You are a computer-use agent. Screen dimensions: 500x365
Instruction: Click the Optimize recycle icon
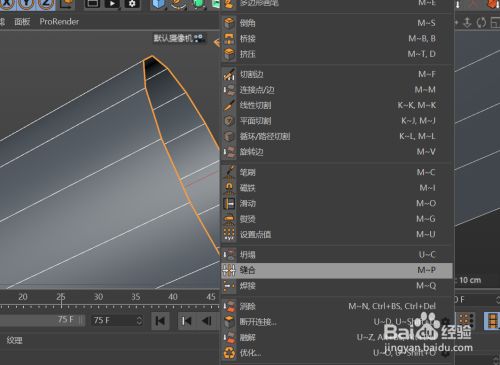tap(229, 353)
